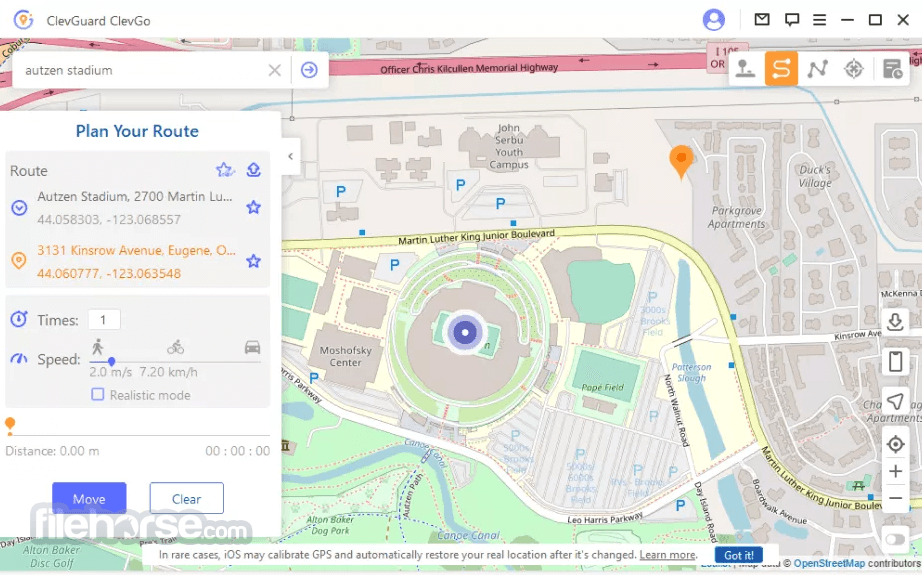Select the 3131 Kinsrow Avenue route entry
The height and width of the screenshot is (575, 922).
pos(136,262)
